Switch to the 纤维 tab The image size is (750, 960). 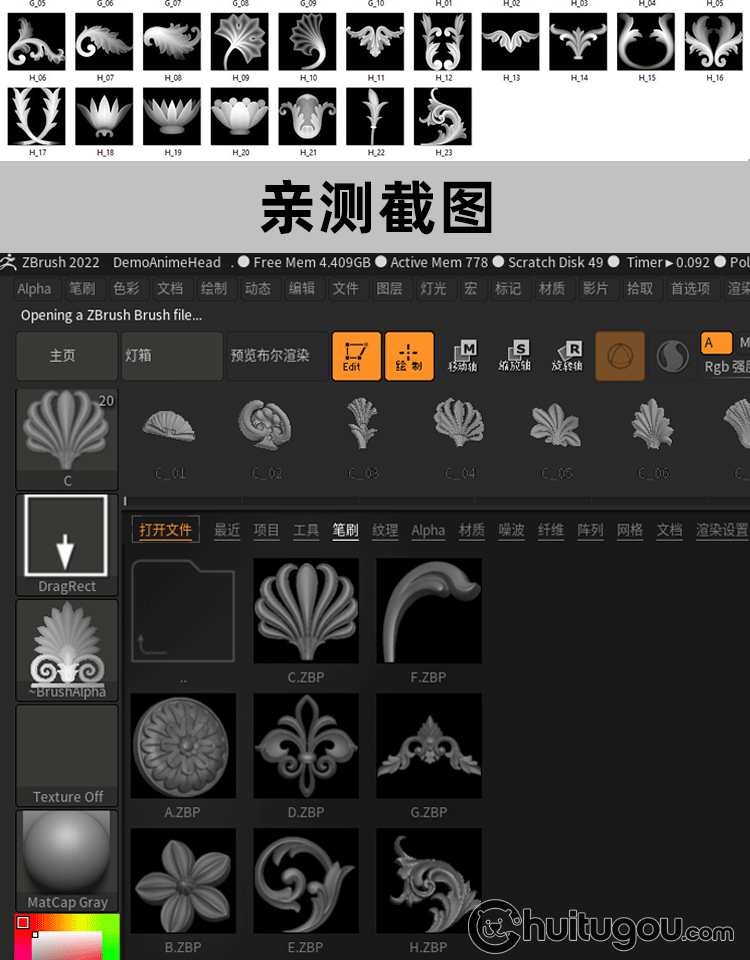pos(550,530)
